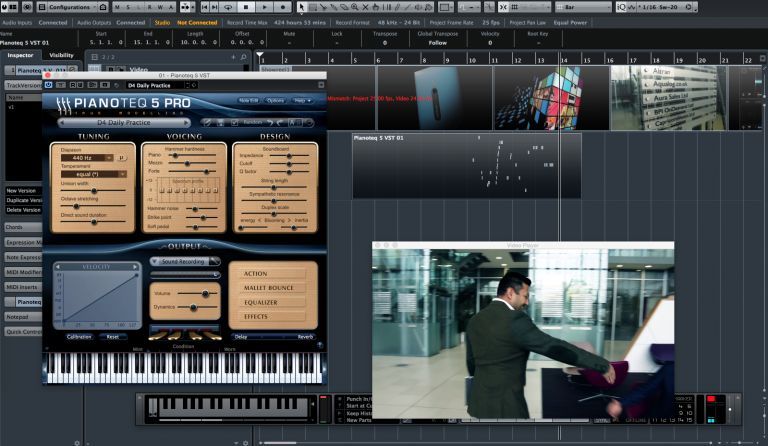768x446 pixels.
Task: Toggle Read automation R in the plugin header
Action: pyautogui.click(x=72, y=85)
